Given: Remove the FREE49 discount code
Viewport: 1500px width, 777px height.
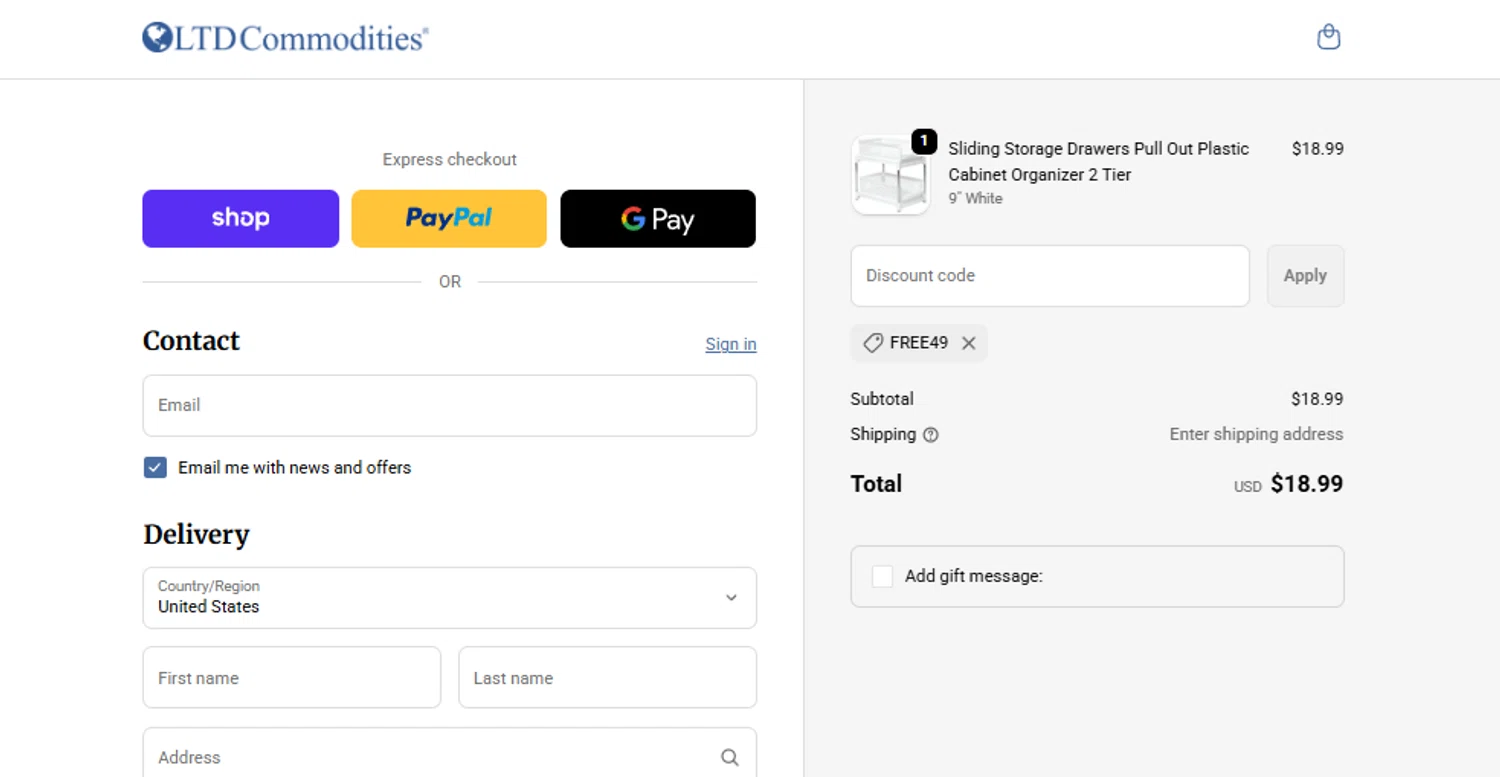Looking at the screenshot, I should [x=968, y=343].
